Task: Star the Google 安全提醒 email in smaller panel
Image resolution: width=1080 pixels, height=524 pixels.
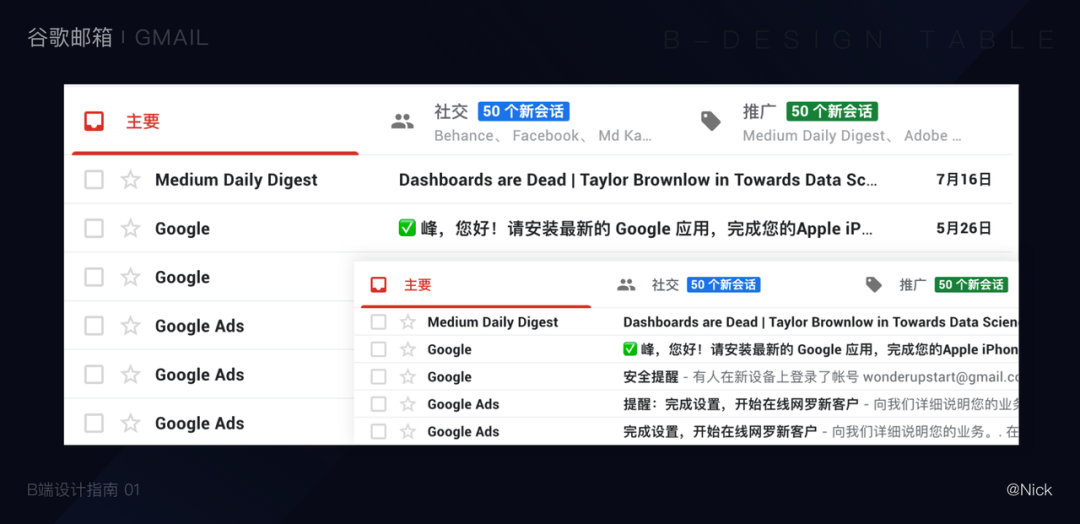Action: click(408, 377)
